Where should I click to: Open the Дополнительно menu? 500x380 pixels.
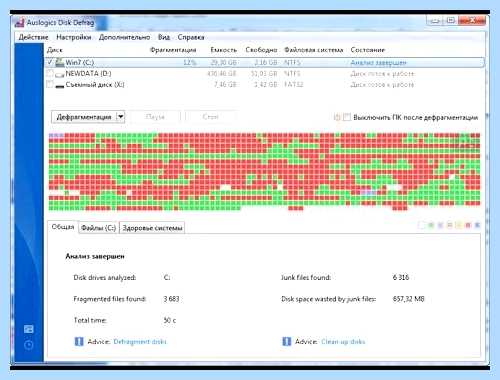[124, 37]
